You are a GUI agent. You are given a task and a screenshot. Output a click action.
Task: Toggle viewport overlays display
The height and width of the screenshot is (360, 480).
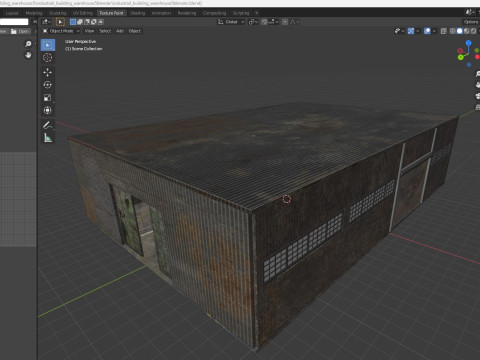tap(427, 31)
